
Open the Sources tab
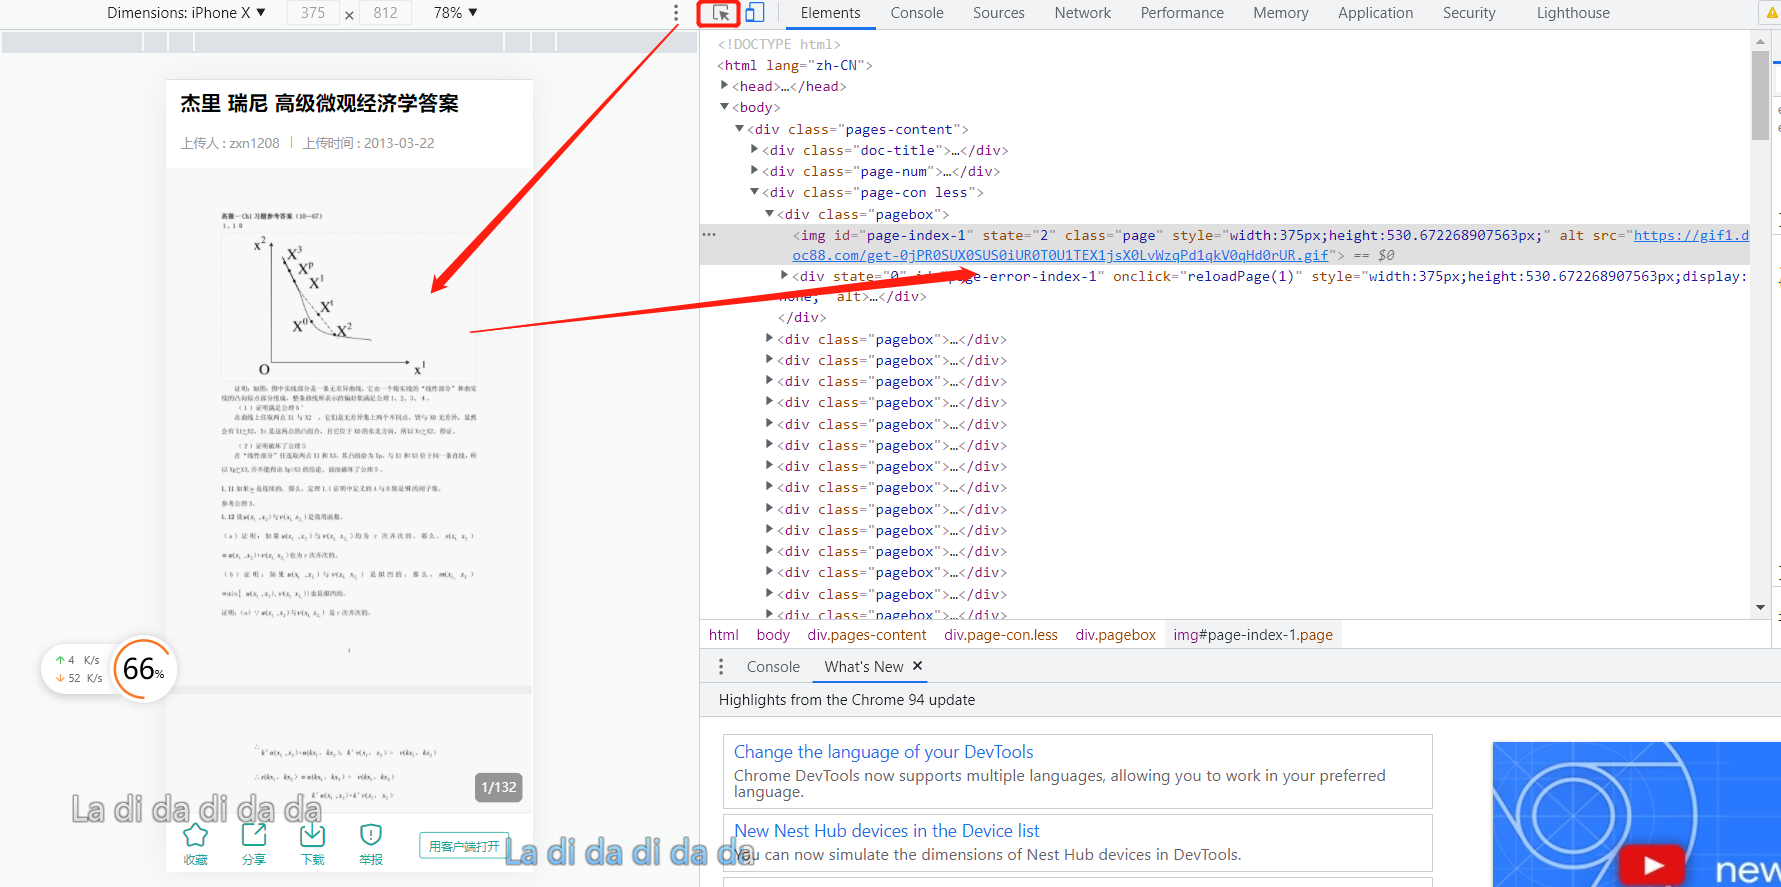[x=998, y=13]
